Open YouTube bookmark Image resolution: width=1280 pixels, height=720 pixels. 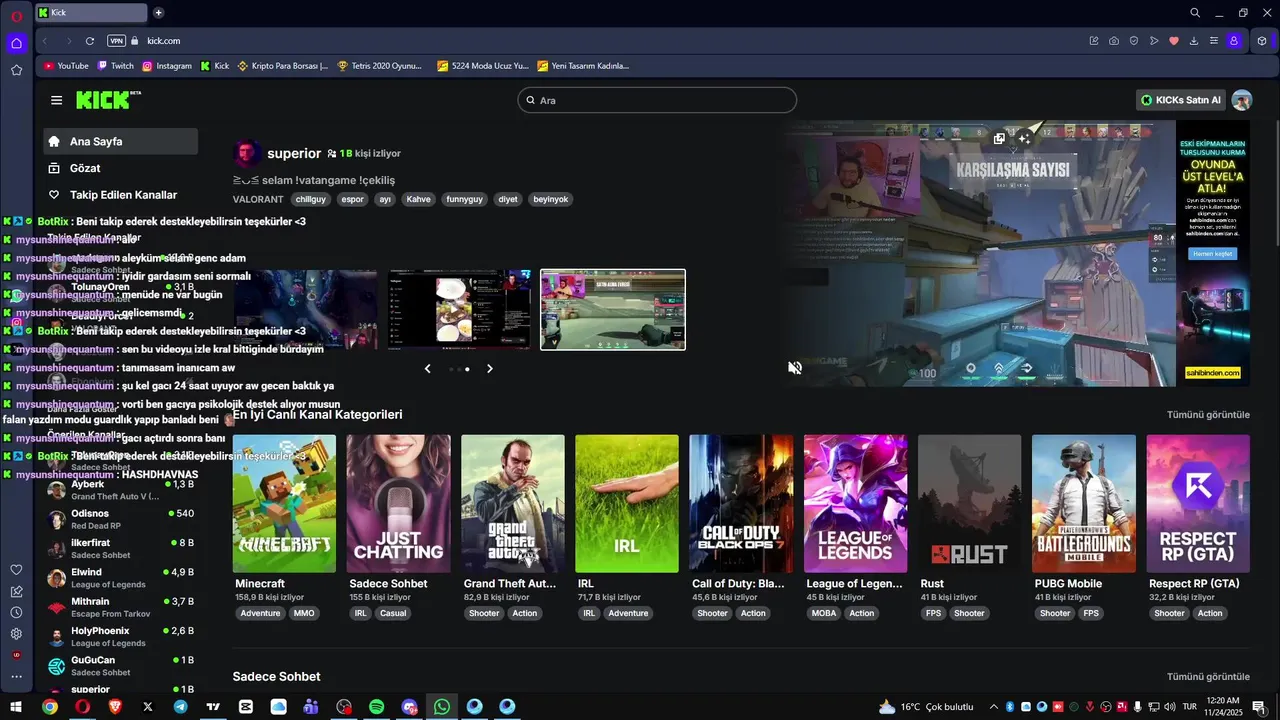click(66, 66)
